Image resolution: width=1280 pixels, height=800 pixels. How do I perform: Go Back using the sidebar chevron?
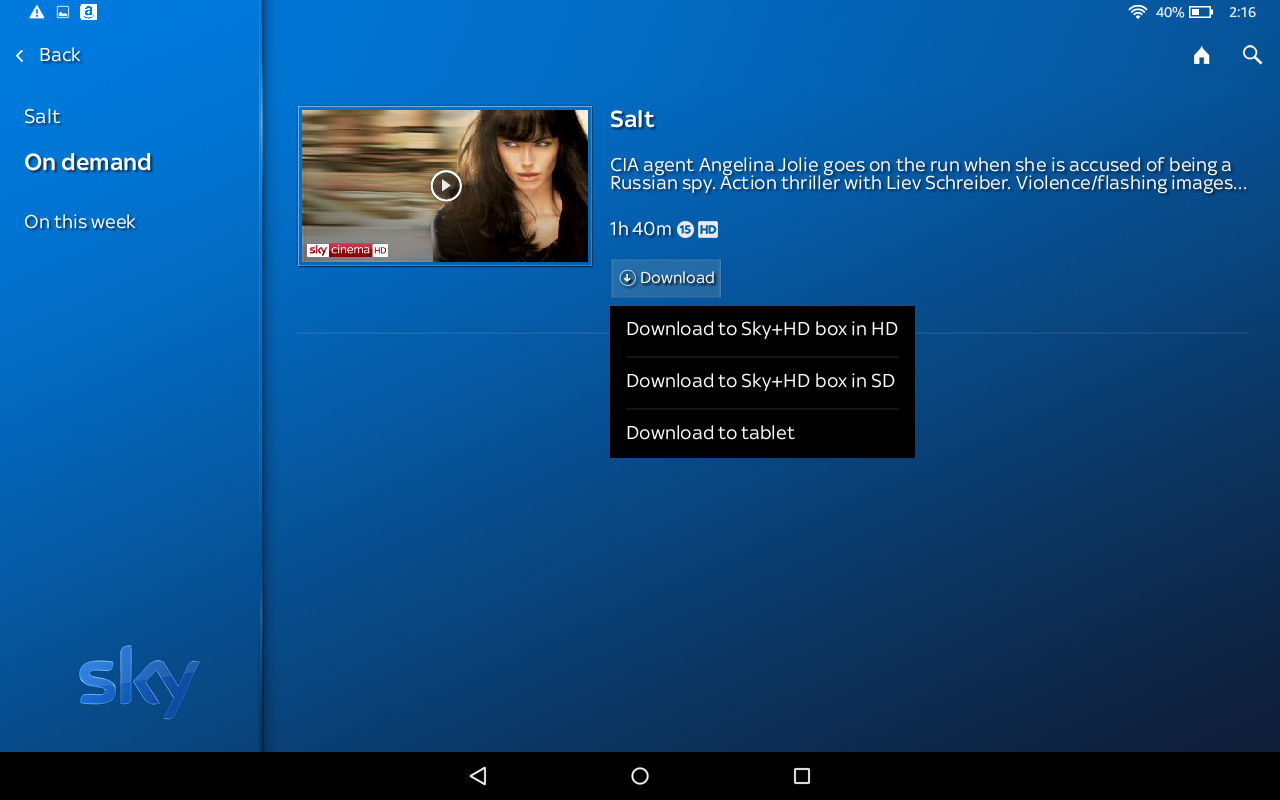(20, 56)
